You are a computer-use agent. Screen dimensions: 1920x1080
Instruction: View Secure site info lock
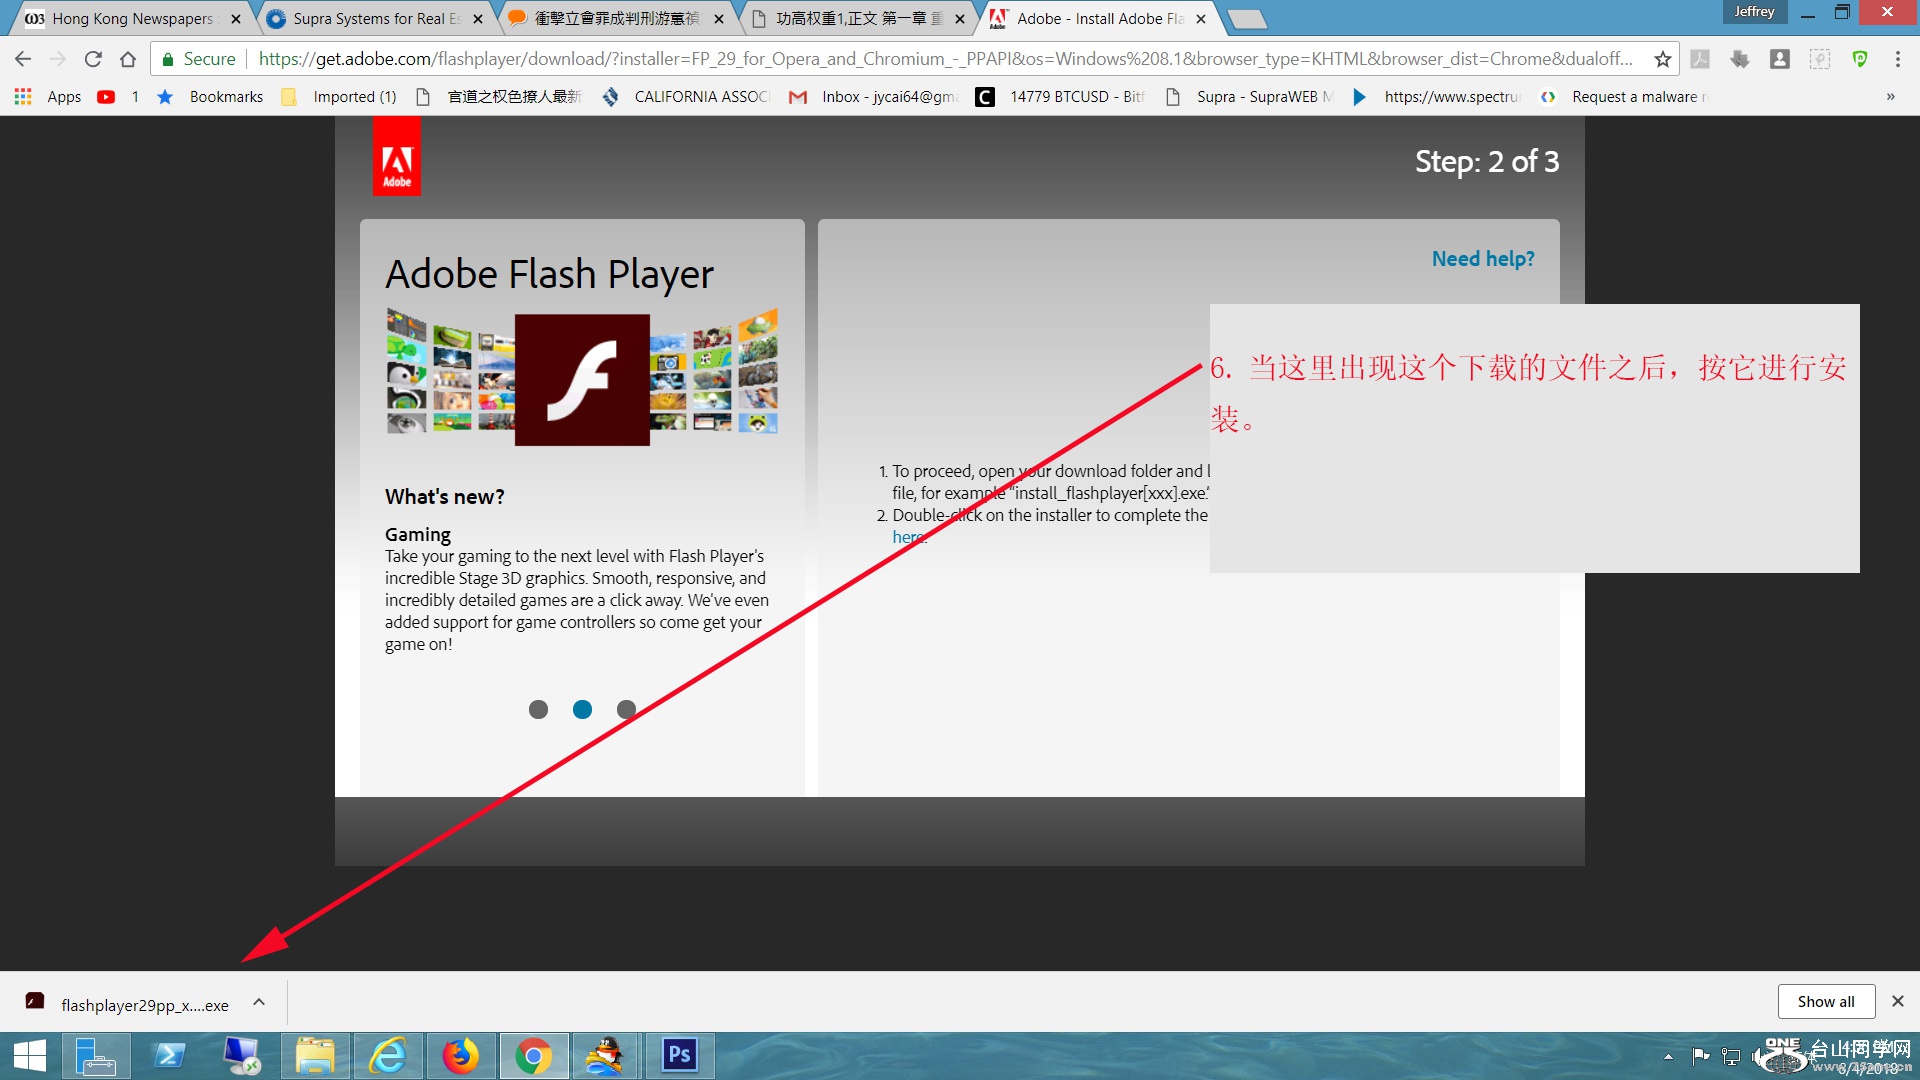199,59
